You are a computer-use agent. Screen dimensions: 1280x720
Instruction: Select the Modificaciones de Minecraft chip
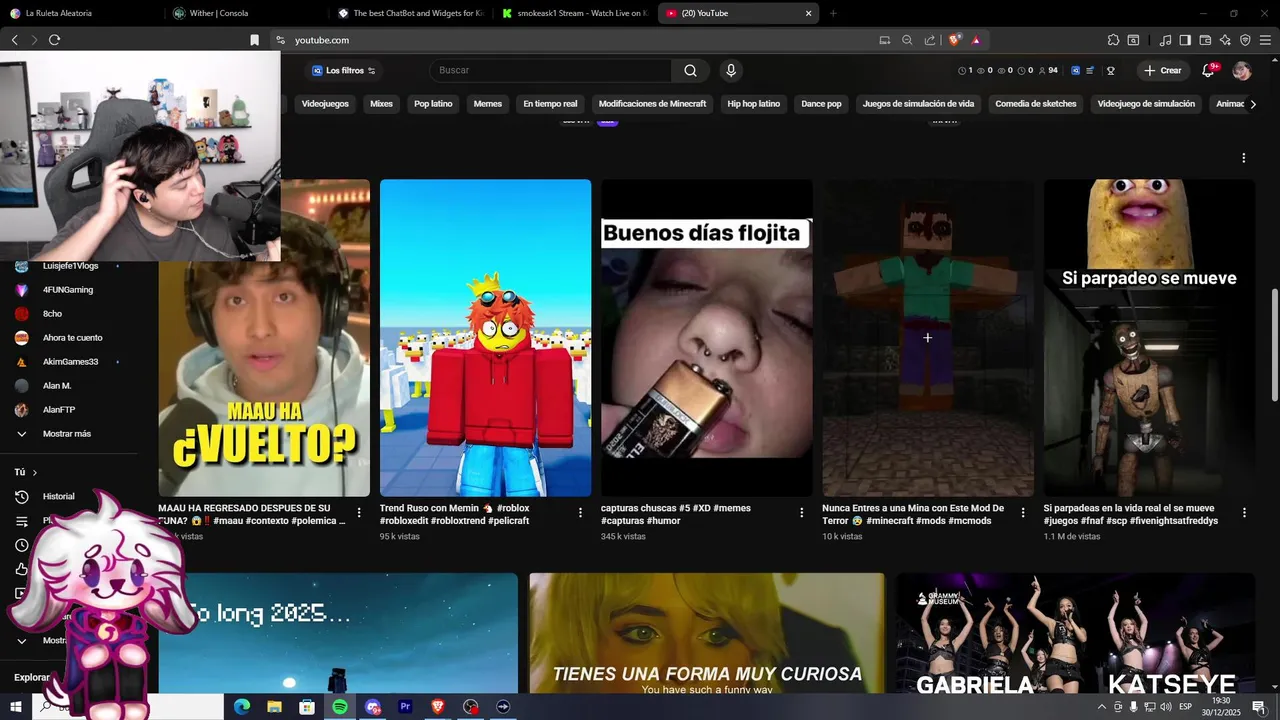click(x=652, y=104)
